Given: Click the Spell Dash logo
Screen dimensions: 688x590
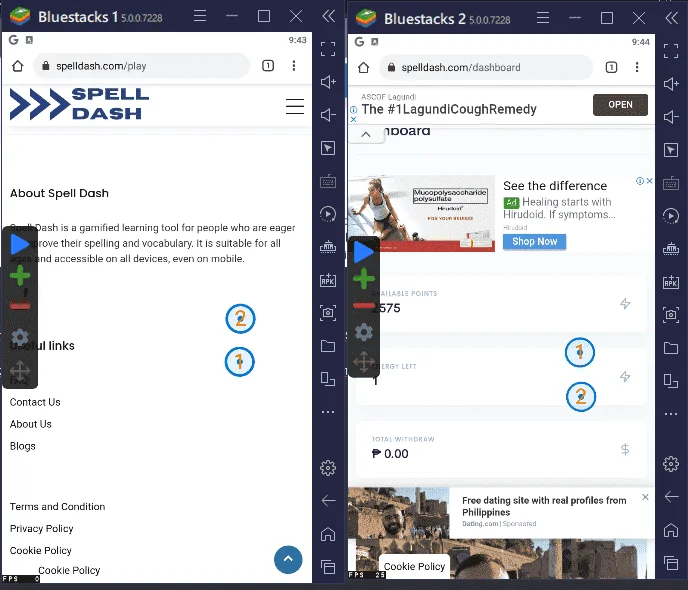Looking at the screenshot, I should (79, 104).
